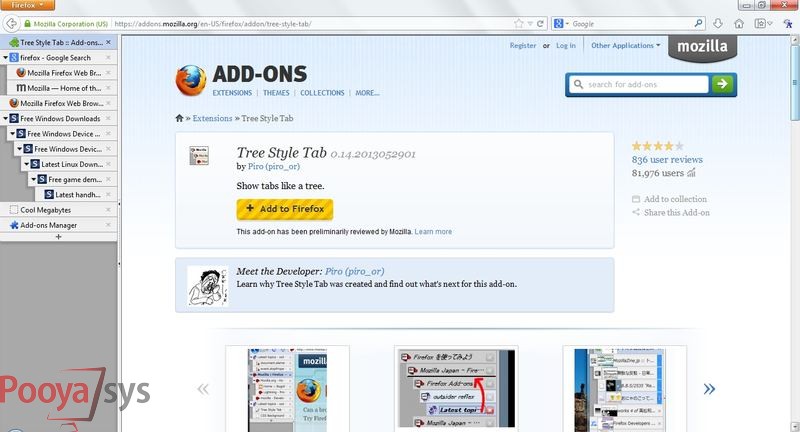This screenshot has height=432, width=800.
Task: Open the COLLECTIONS section link
Action: pos(322,93)
